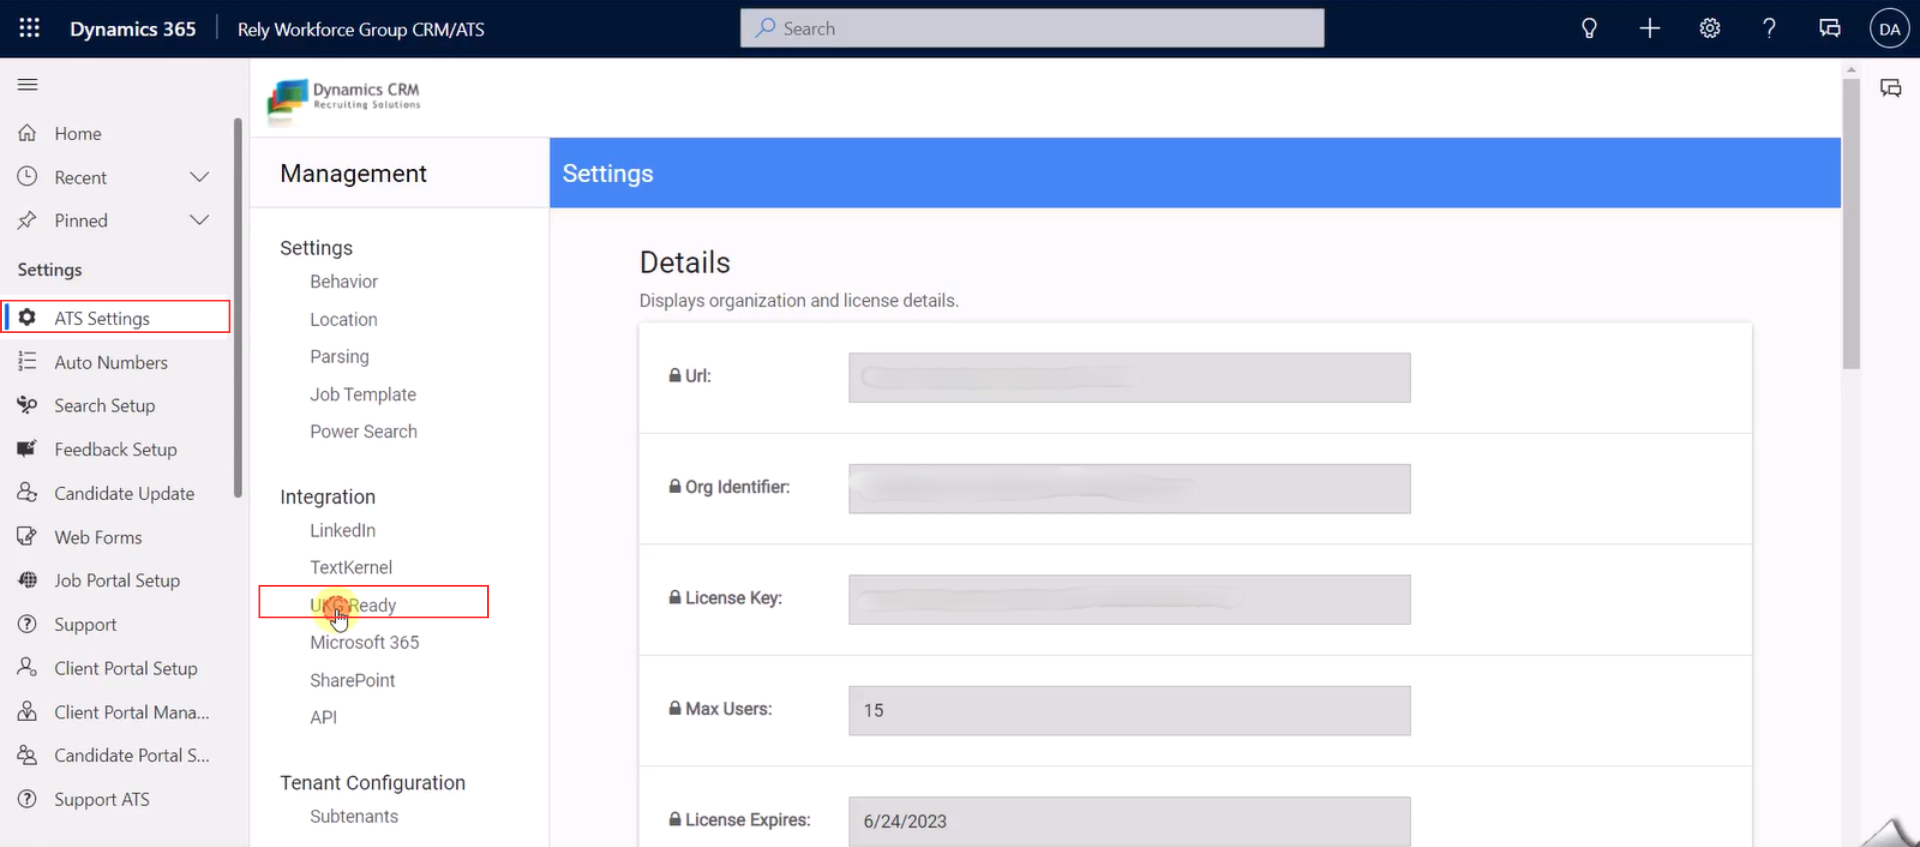Image resolution: width=1920 pixels, height=847 pixels.
Task: Click the Job Portal Setup globe icon
Action: (x=27, y=580)
